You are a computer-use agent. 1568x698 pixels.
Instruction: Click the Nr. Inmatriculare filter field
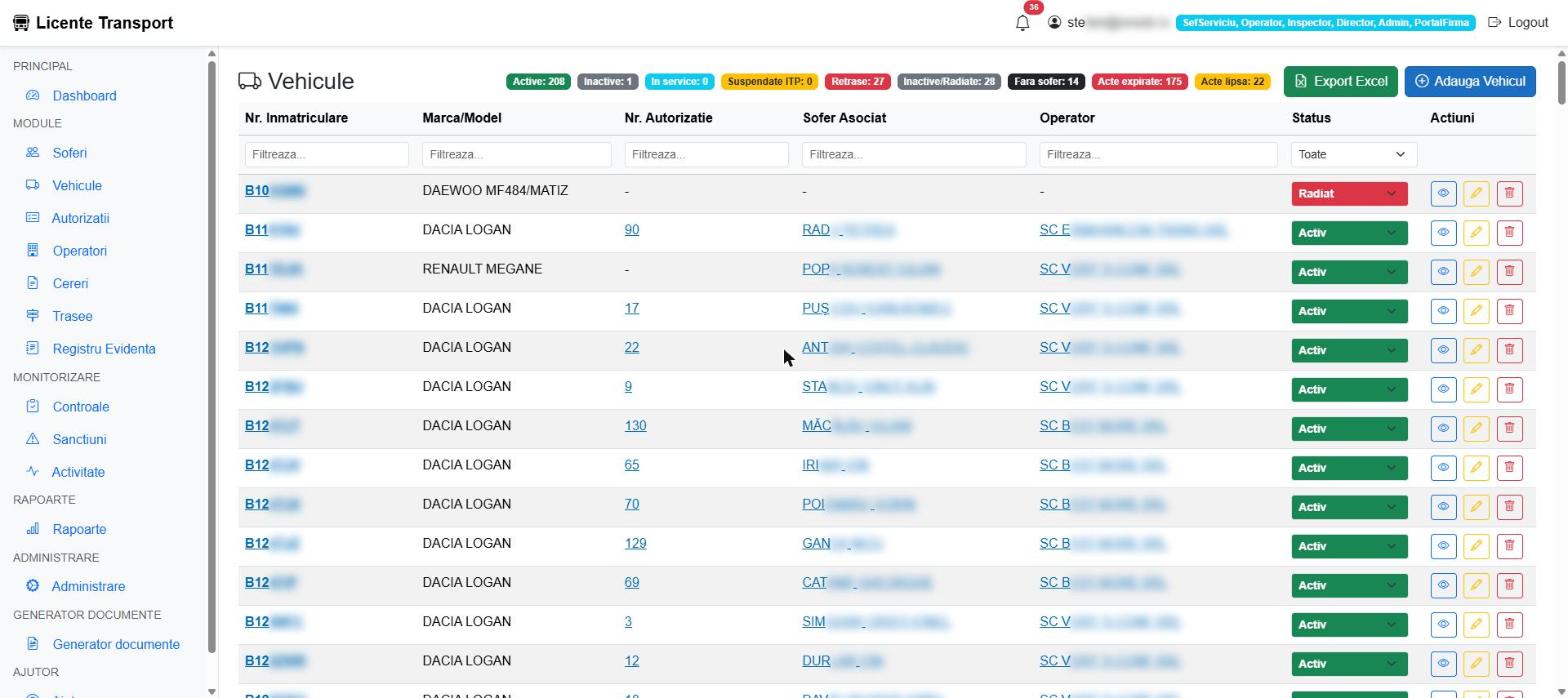(326, 154)
